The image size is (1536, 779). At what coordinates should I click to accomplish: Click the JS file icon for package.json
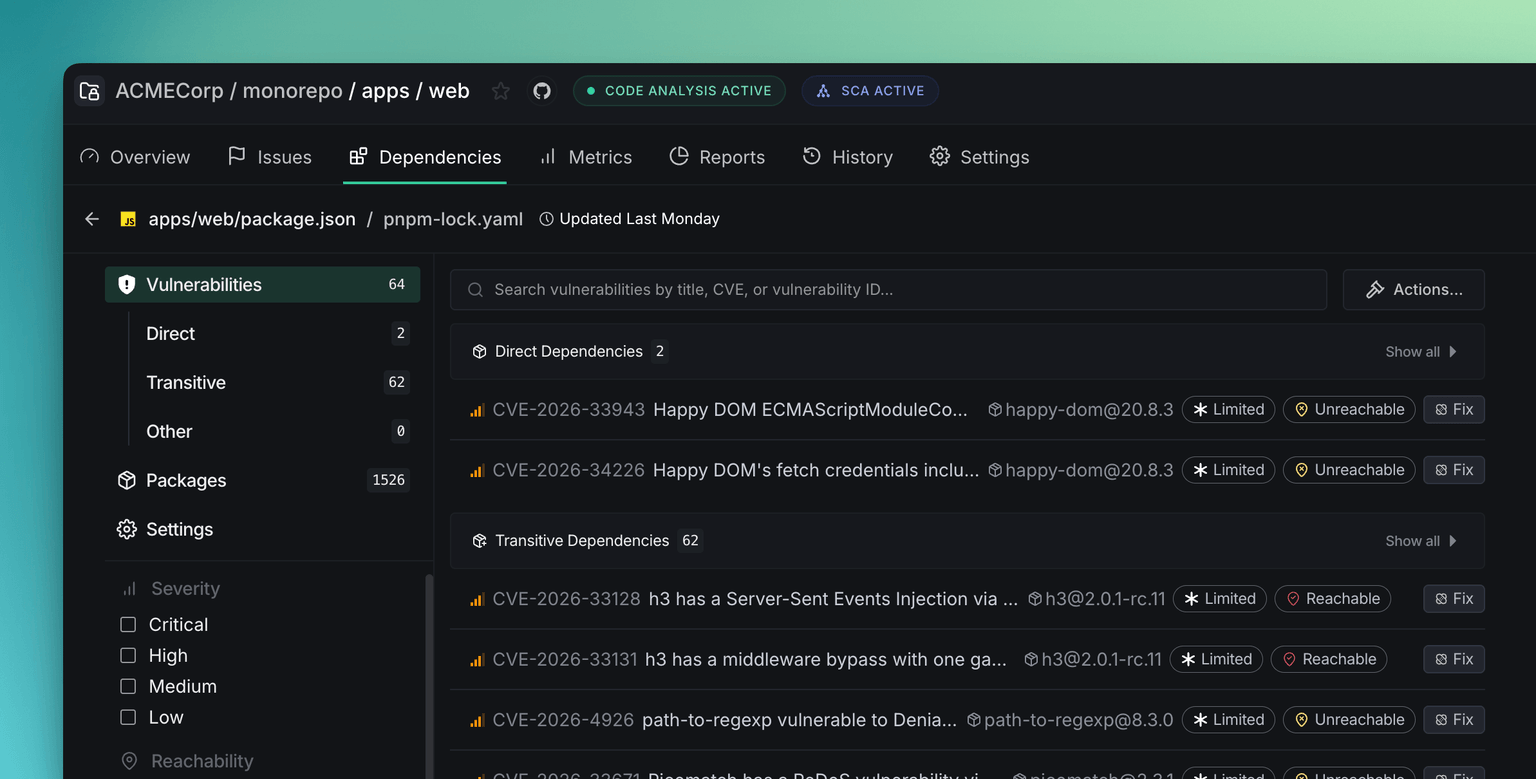(128, 219)
